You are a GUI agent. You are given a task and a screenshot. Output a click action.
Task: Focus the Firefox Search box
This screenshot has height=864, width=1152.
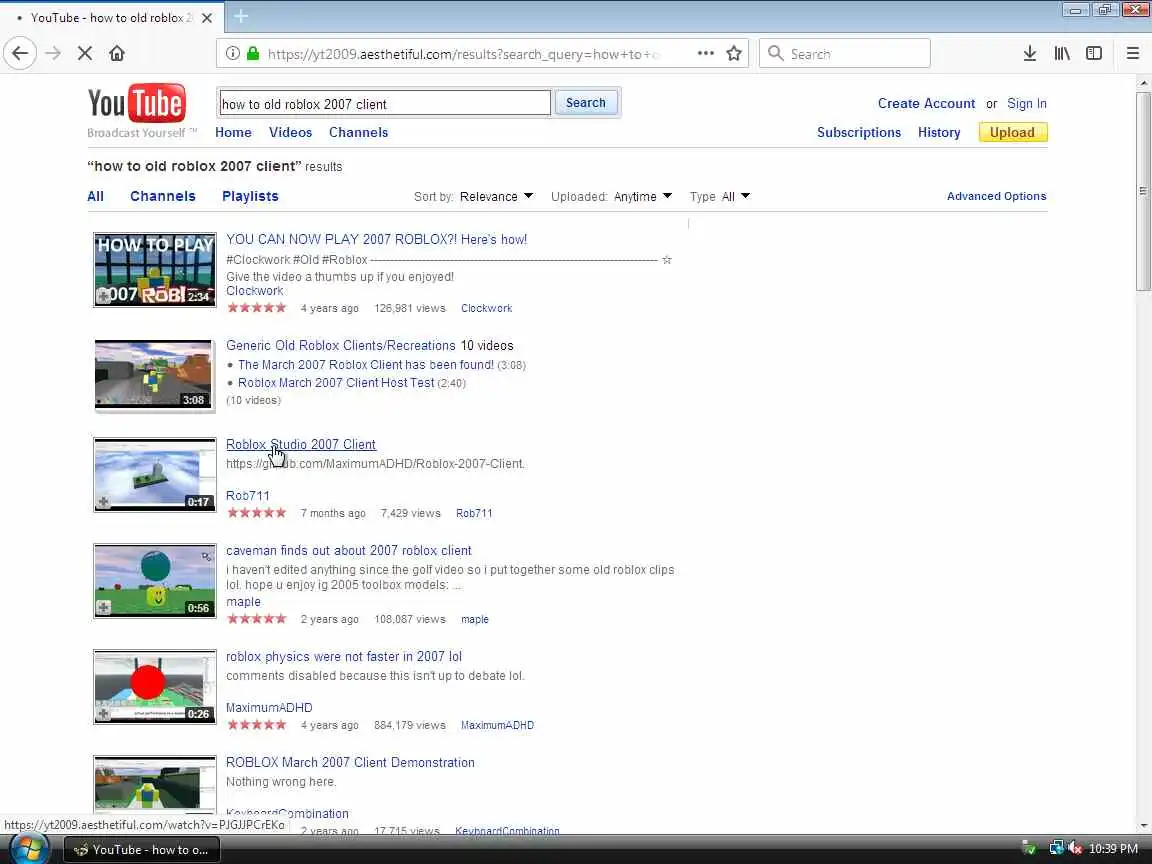point(845,54)
